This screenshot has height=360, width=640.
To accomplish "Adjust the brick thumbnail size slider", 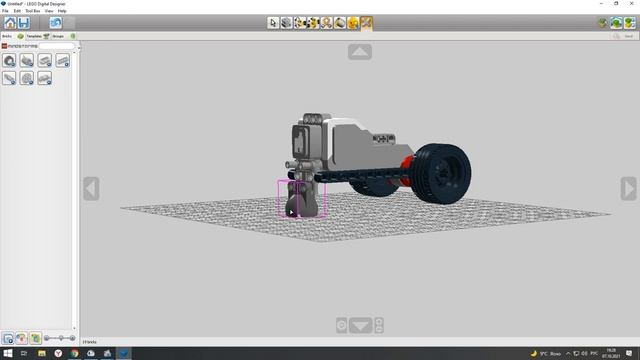I will pyautogui.click(x=60, y=338).
